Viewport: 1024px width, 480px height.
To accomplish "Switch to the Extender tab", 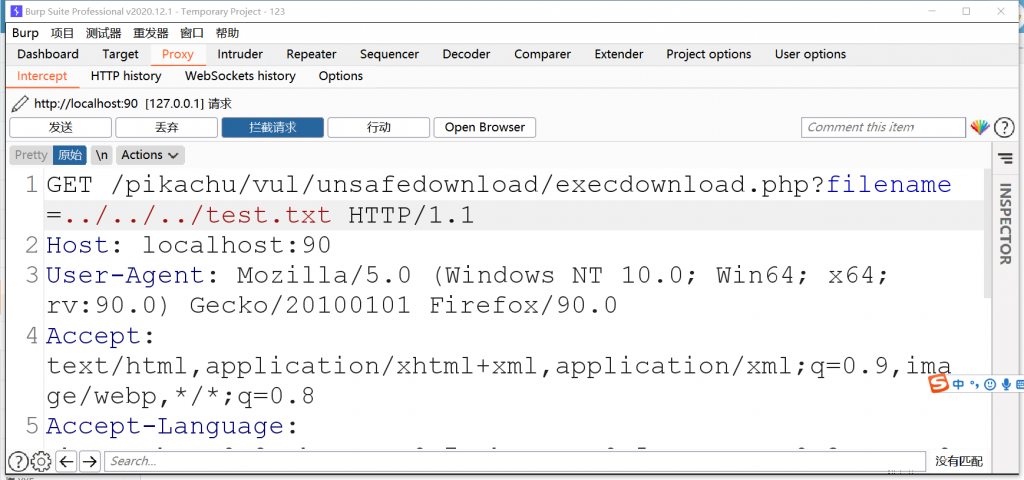I will click(x=619, y=54).
